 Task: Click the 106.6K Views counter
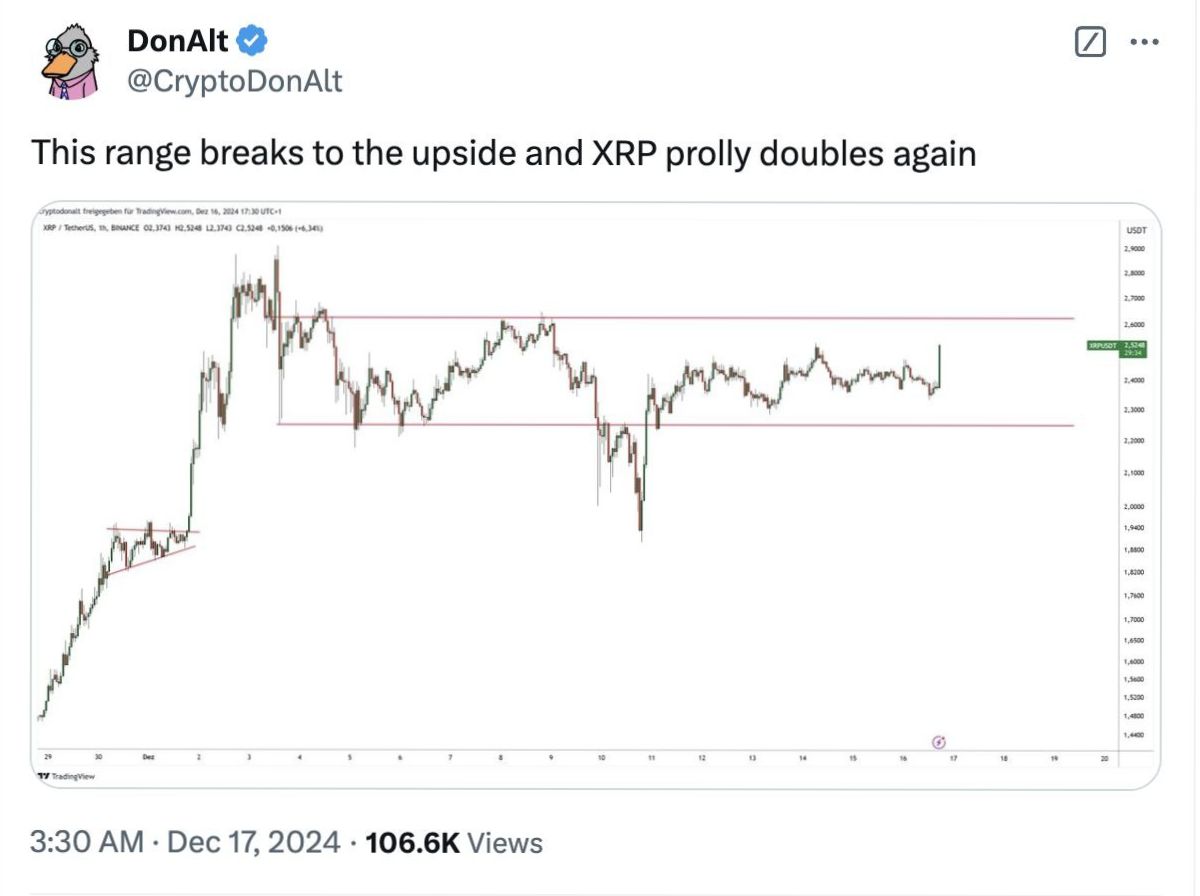click(x=454, y=842)
